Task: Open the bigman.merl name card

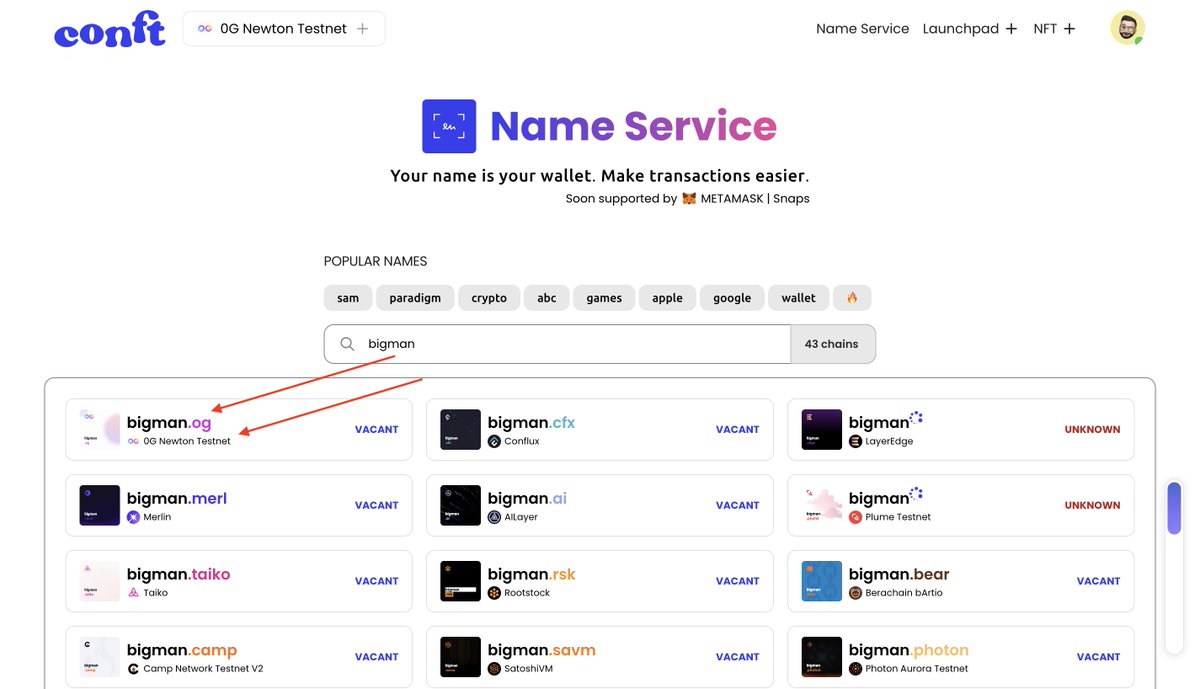Action: point(239,505)
